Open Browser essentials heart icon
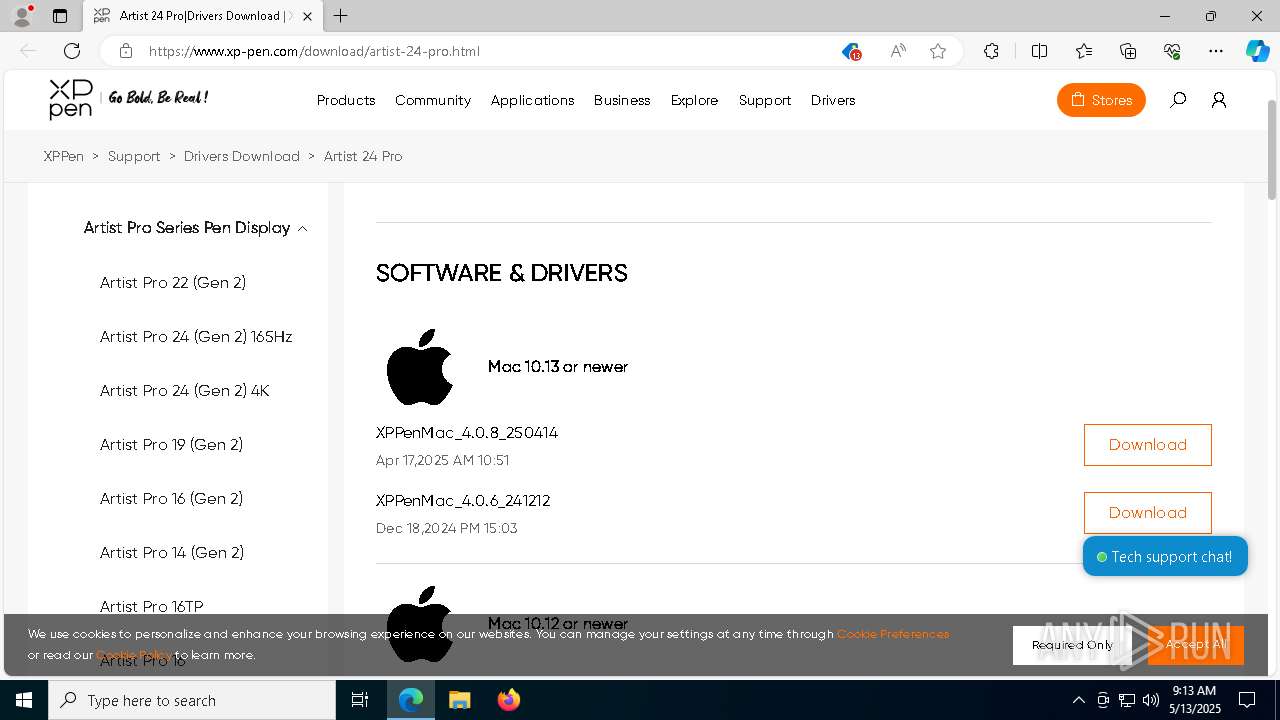This screenshot has width=1280, height=720. point(1172,51)
